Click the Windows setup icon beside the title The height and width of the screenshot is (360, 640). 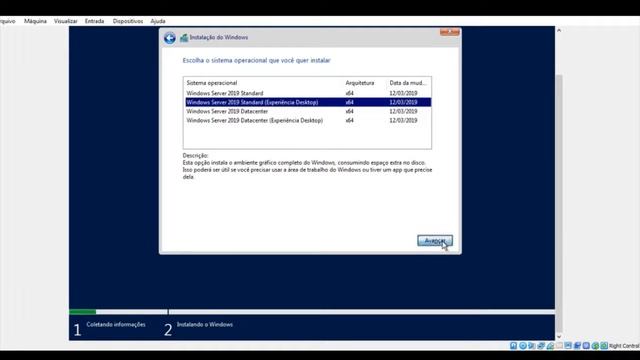(184, 38)
